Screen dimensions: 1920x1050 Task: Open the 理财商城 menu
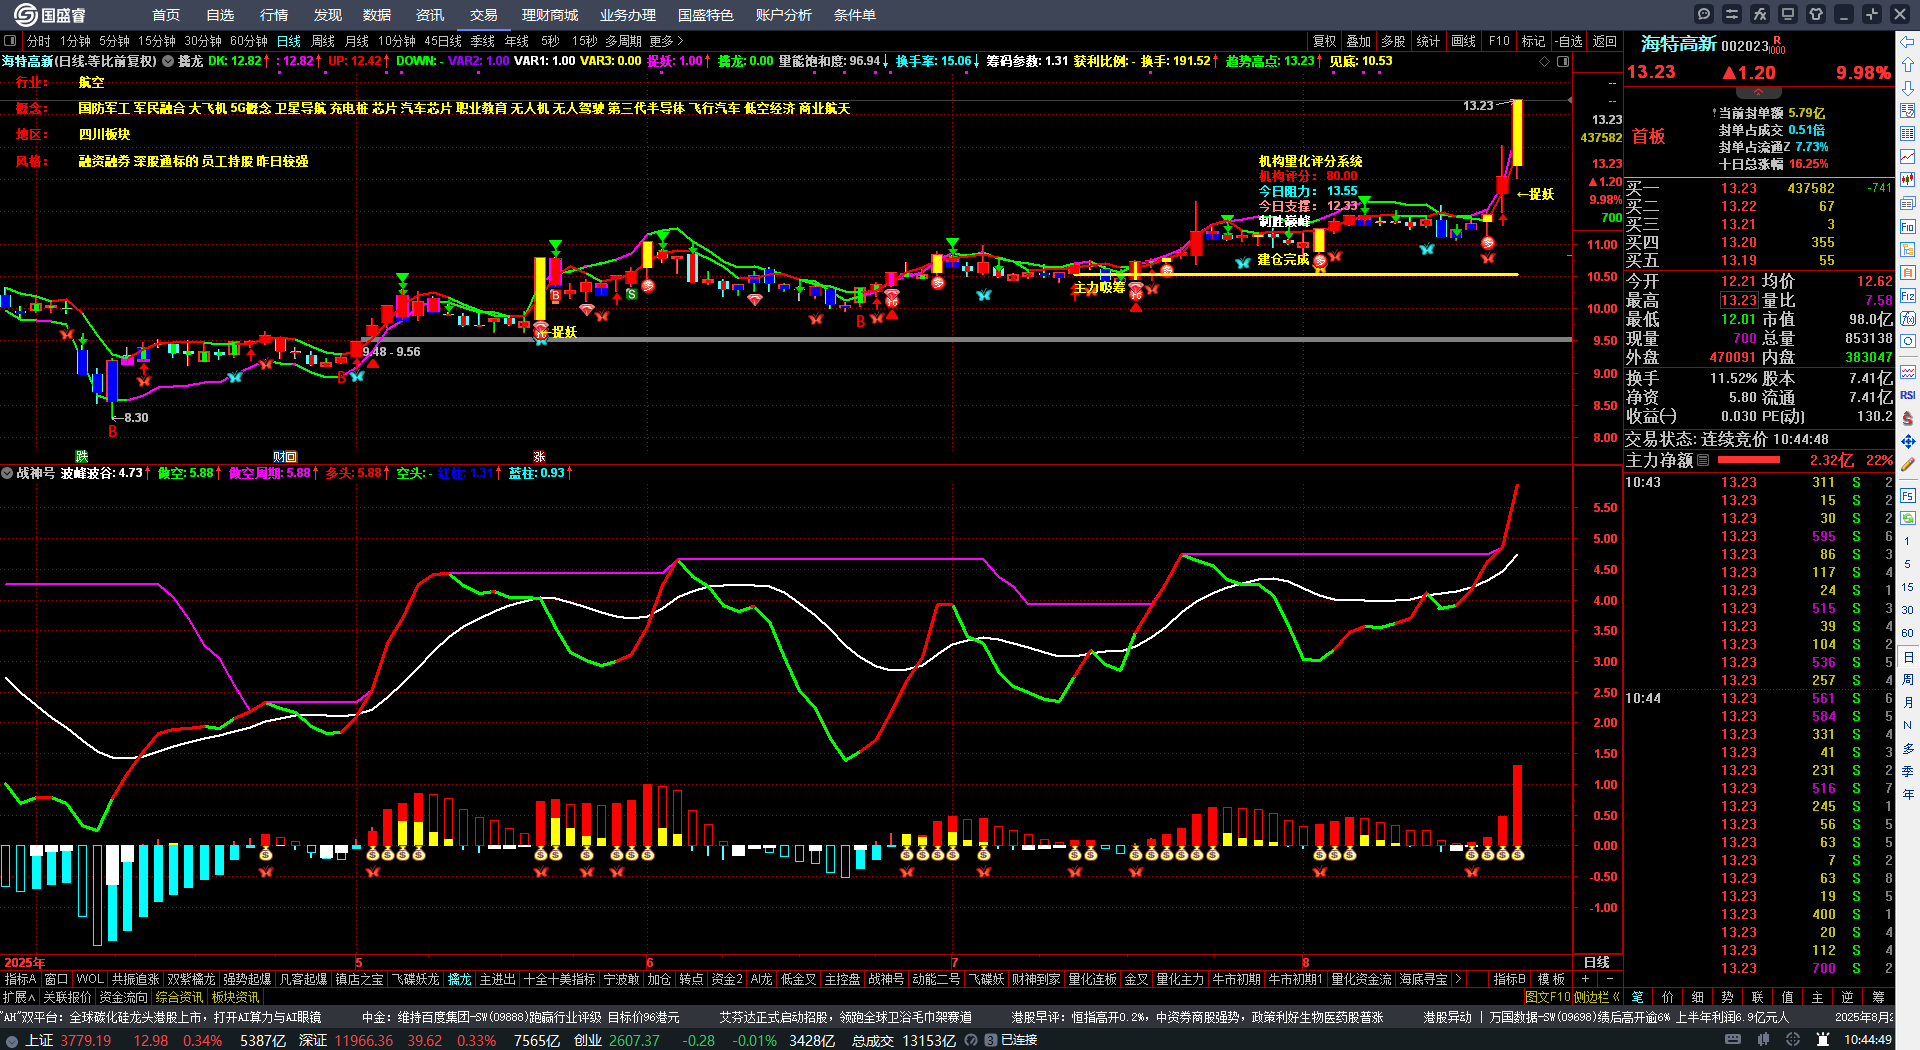point(550,15)
